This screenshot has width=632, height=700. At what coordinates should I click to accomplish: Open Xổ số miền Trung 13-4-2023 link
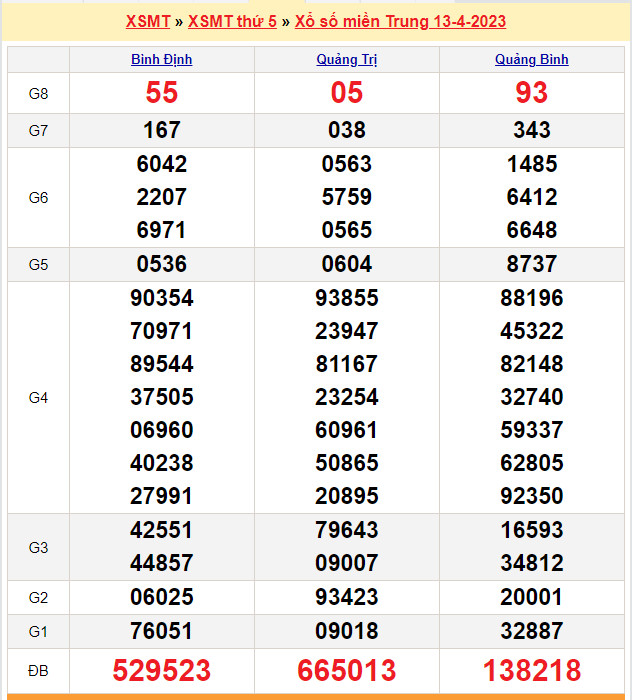400,22
